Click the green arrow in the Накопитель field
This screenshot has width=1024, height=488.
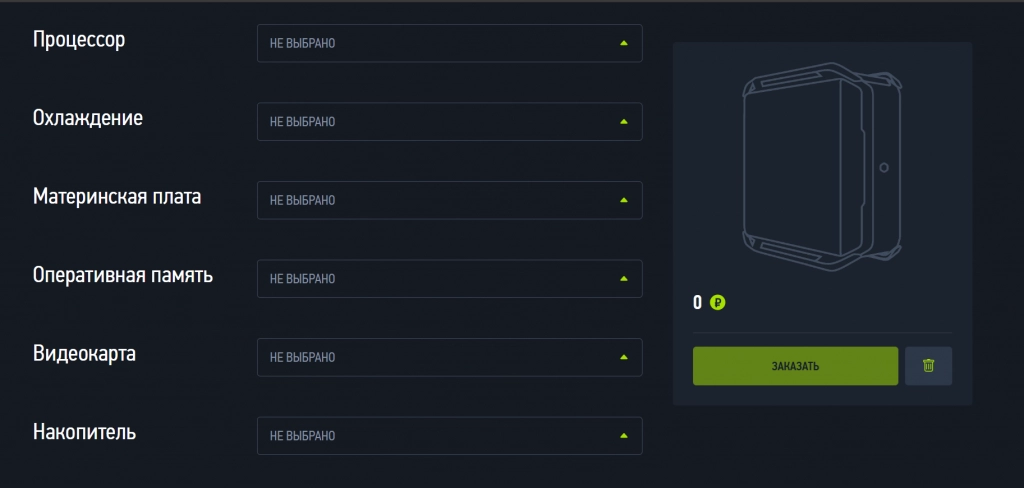tap(623, 436)
